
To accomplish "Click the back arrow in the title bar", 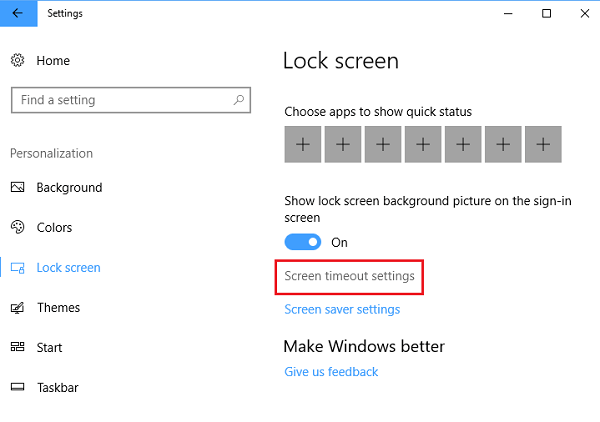I will point(17,13).
